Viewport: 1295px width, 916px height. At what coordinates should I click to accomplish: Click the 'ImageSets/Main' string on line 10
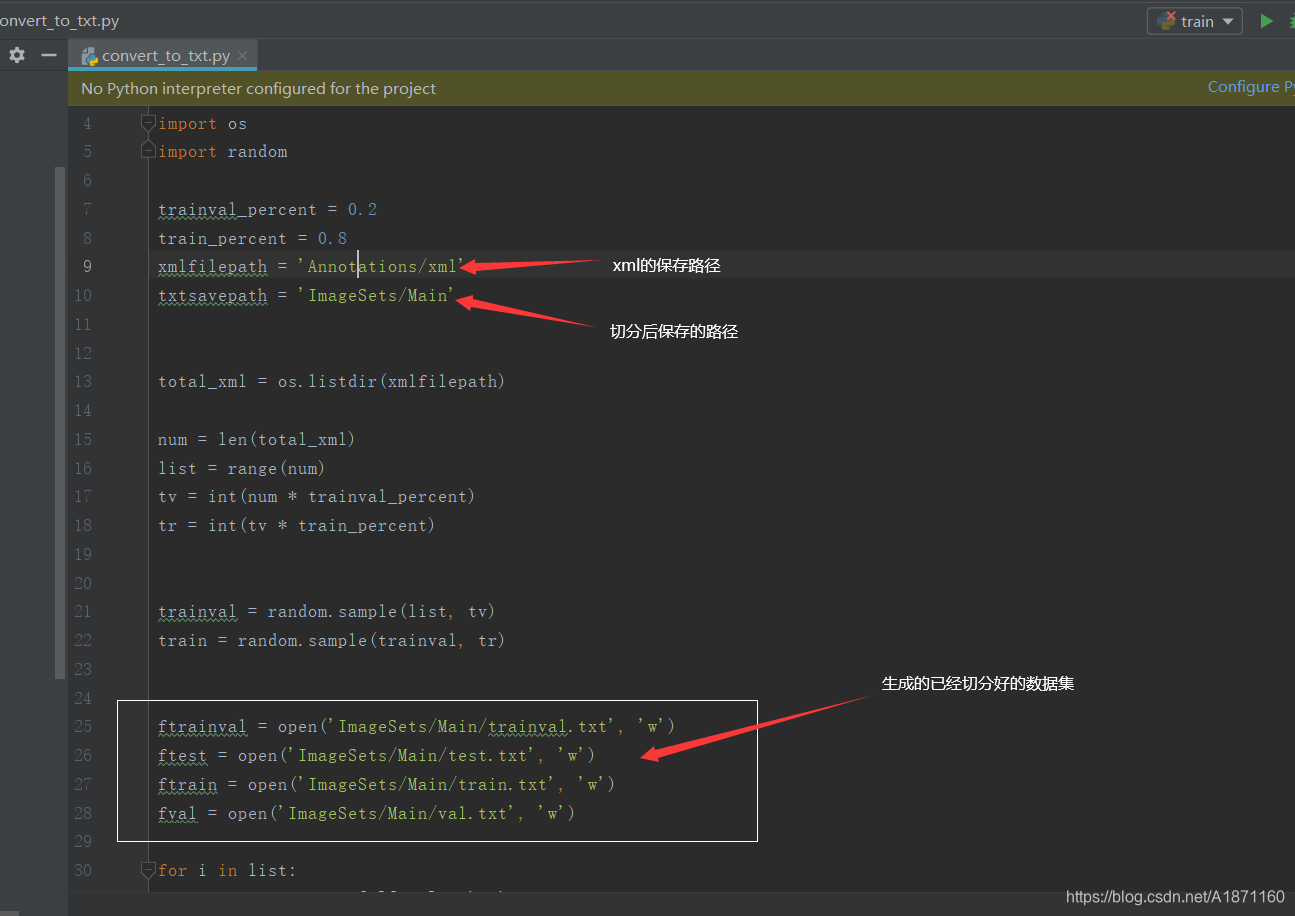click(x=377, y=296)
